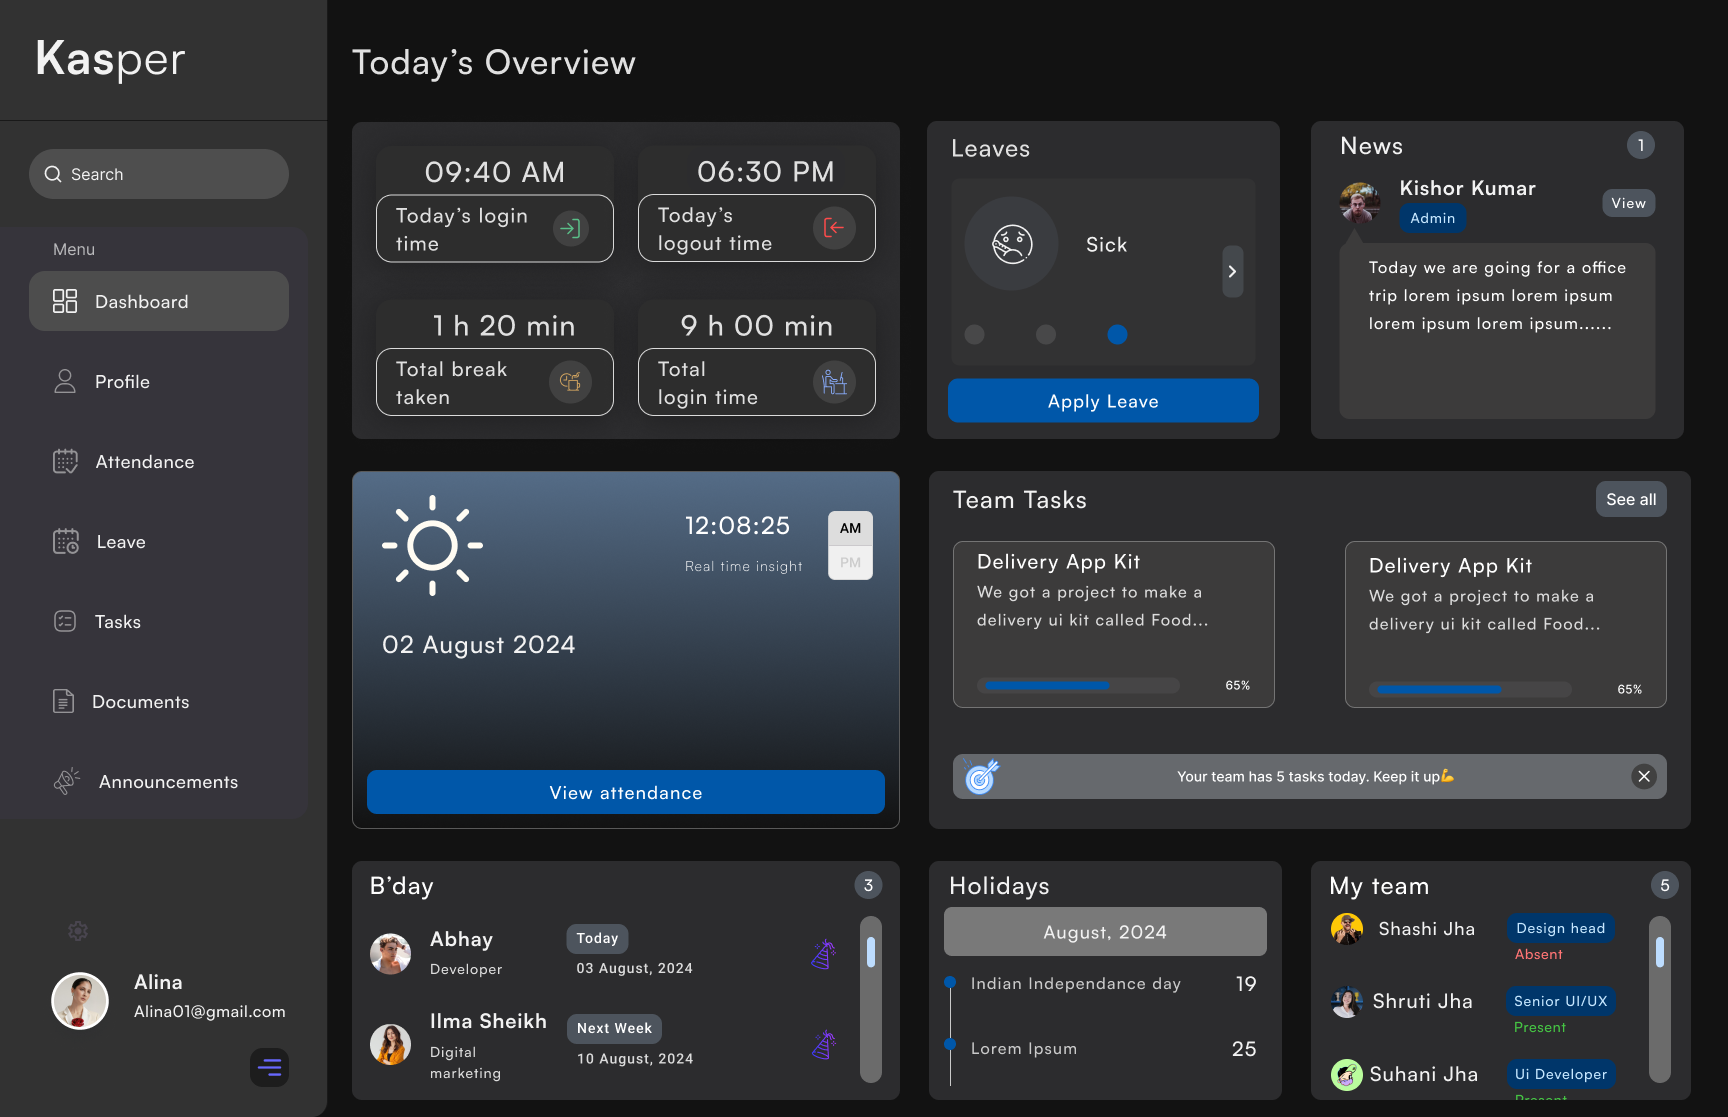
Task: Open Attendance from the sidebar menu
Action: (x=144, y=462)
